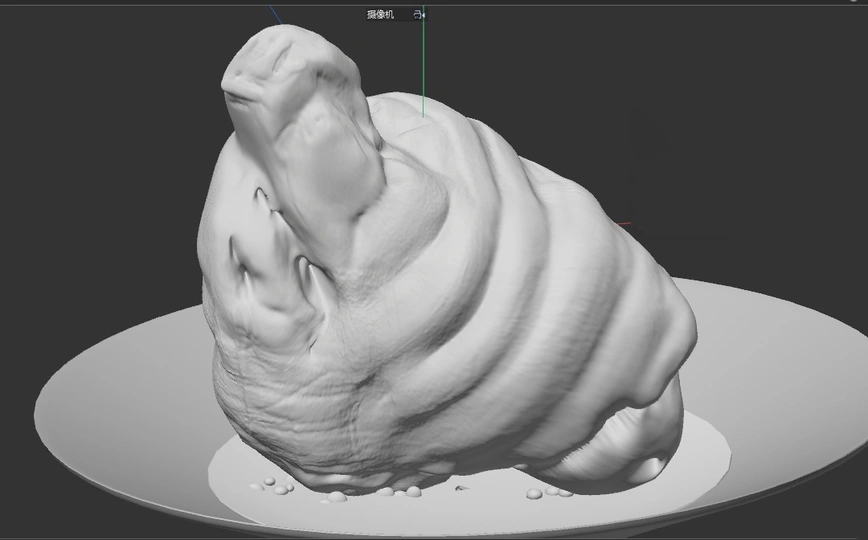The height and width of the screenshot is (540, 868).
Task: Select the middle ridged fold of the model
Action: 500,300
